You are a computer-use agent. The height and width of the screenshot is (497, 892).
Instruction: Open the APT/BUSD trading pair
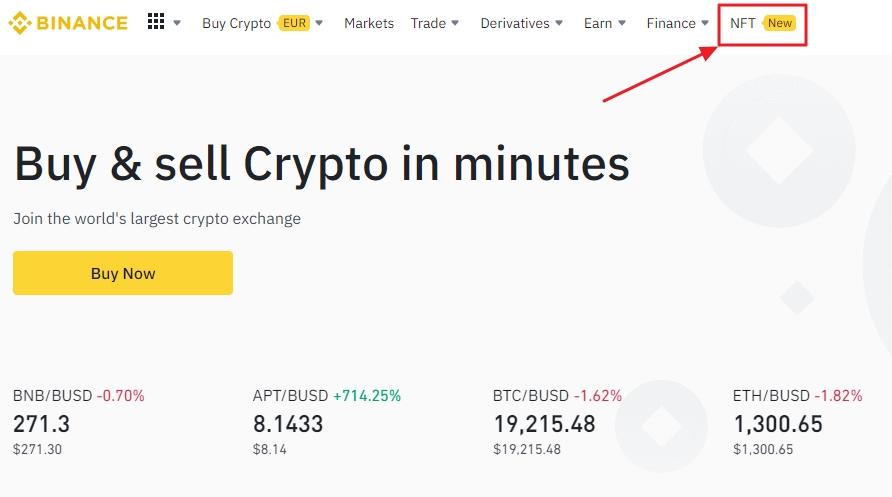point(292,396)
